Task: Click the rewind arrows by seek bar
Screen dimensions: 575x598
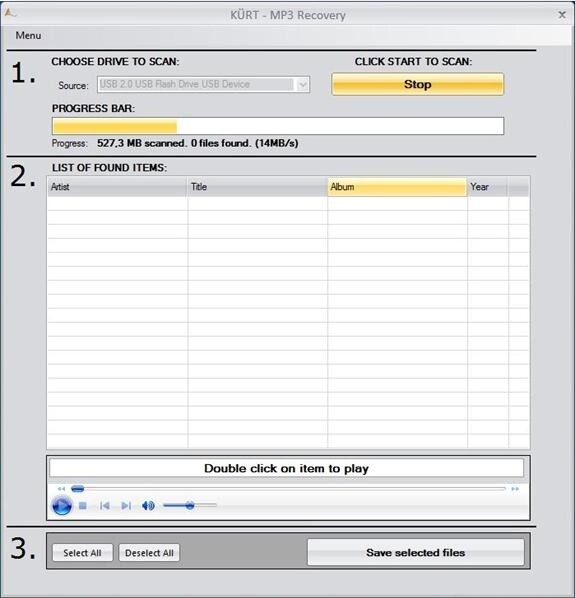Action: 61,489
